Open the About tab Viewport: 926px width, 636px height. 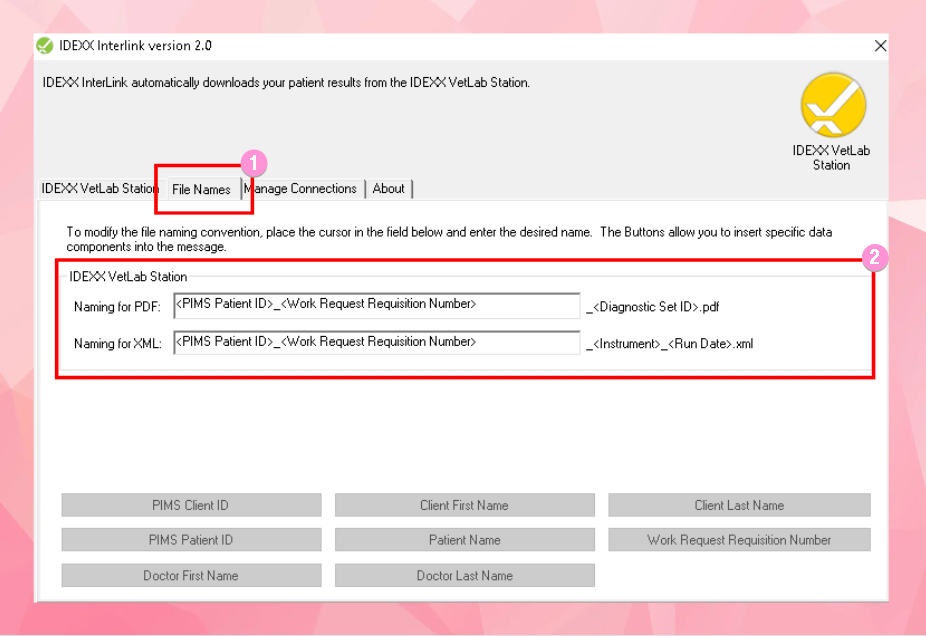point(389,188)
